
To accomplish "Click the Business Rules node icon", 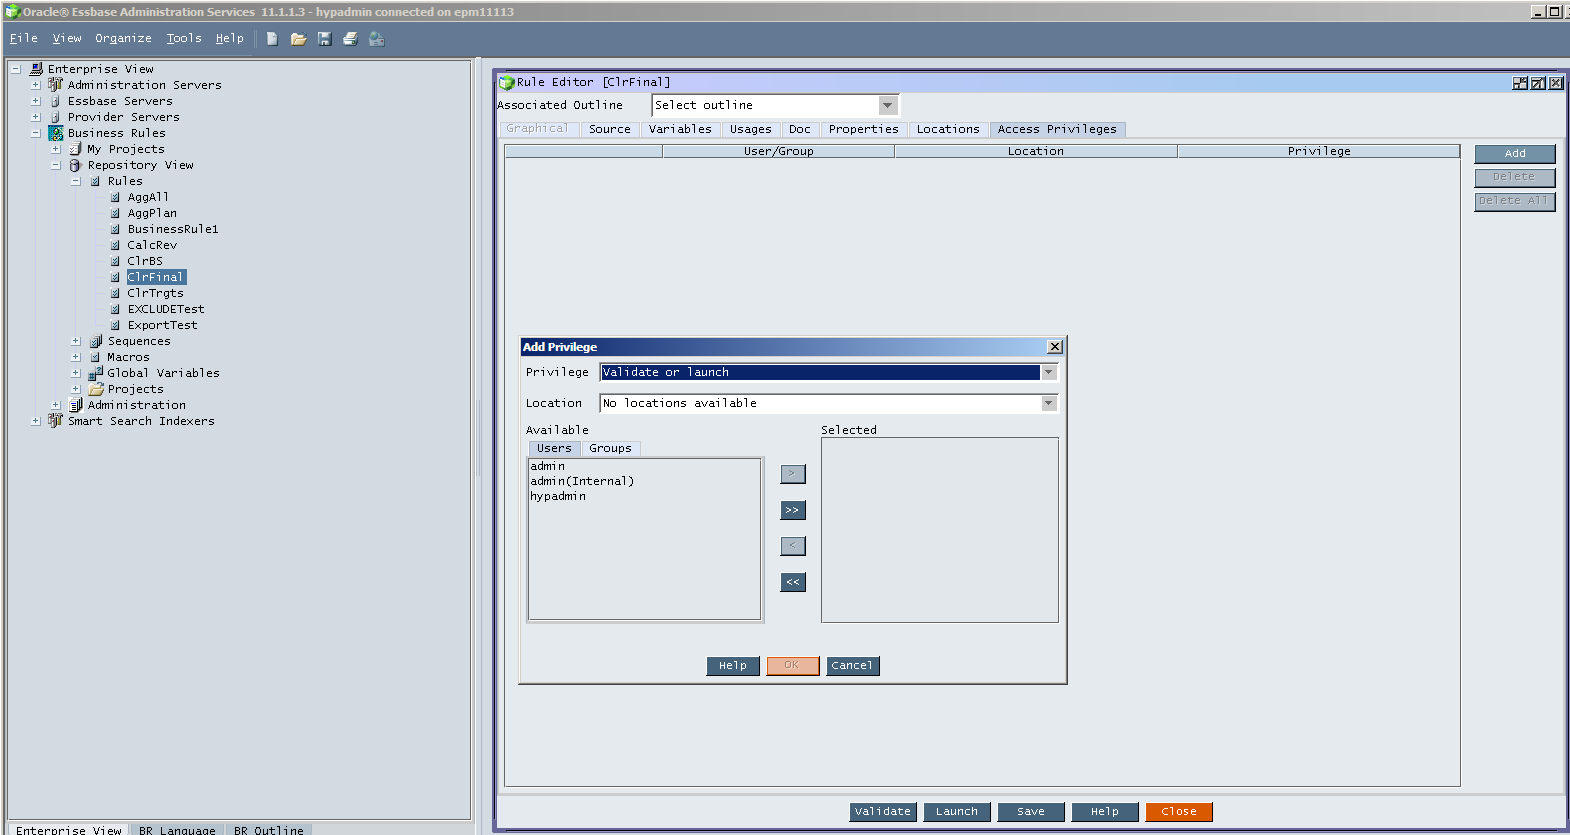I will (56, 133).
